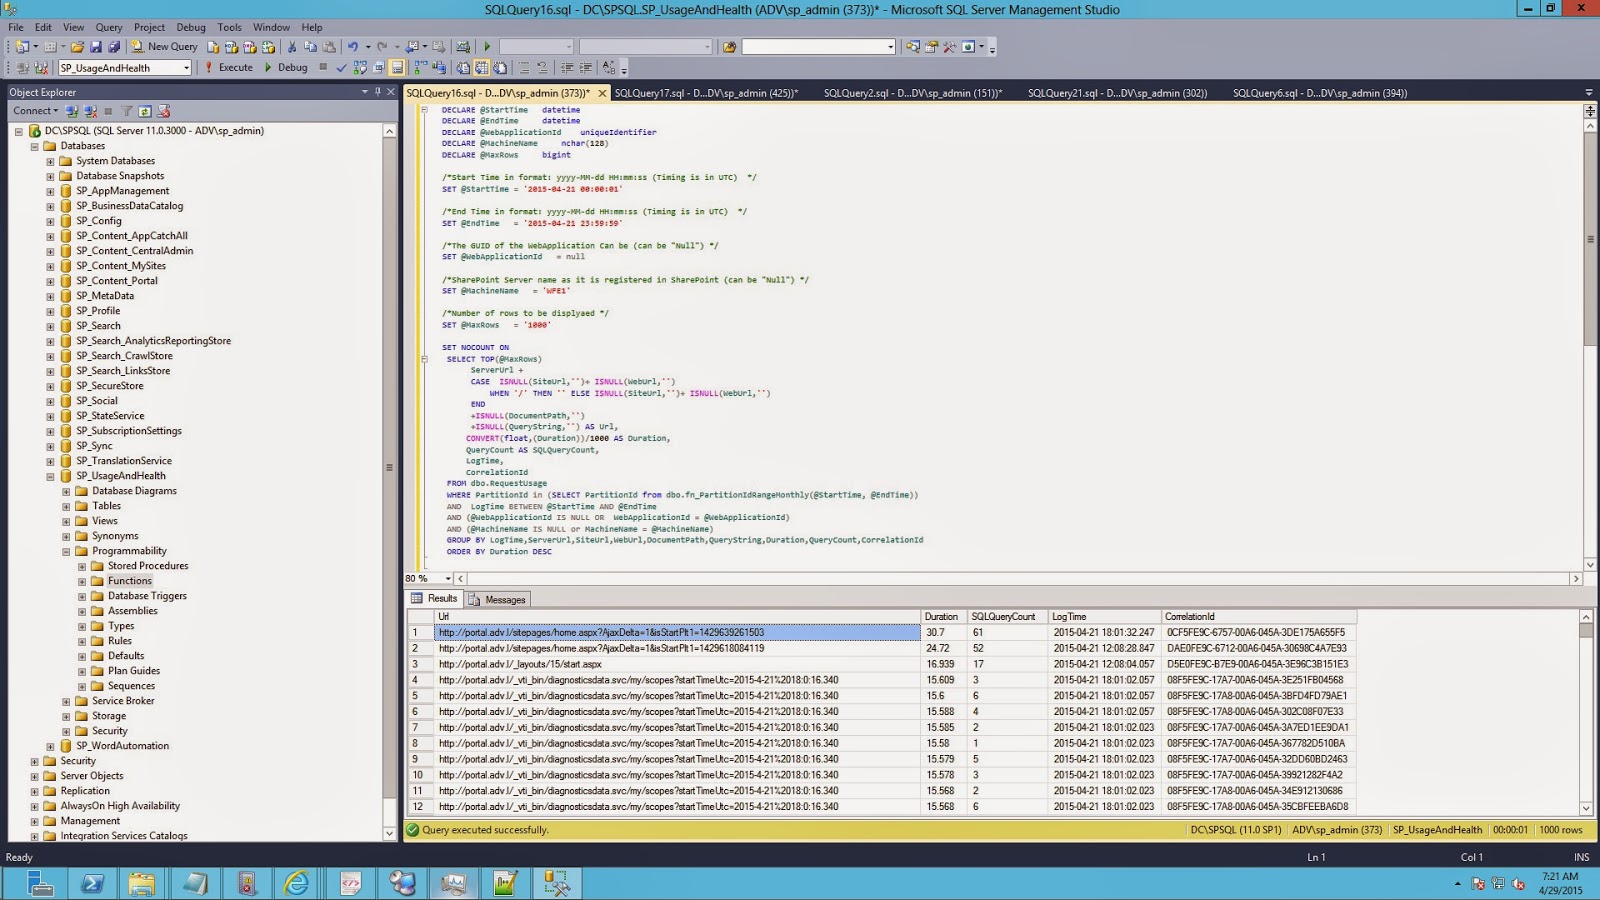Viewport: 1600px width, 900px height.
Task: Select the Functions folder in the tree
Action: [130, 581]
